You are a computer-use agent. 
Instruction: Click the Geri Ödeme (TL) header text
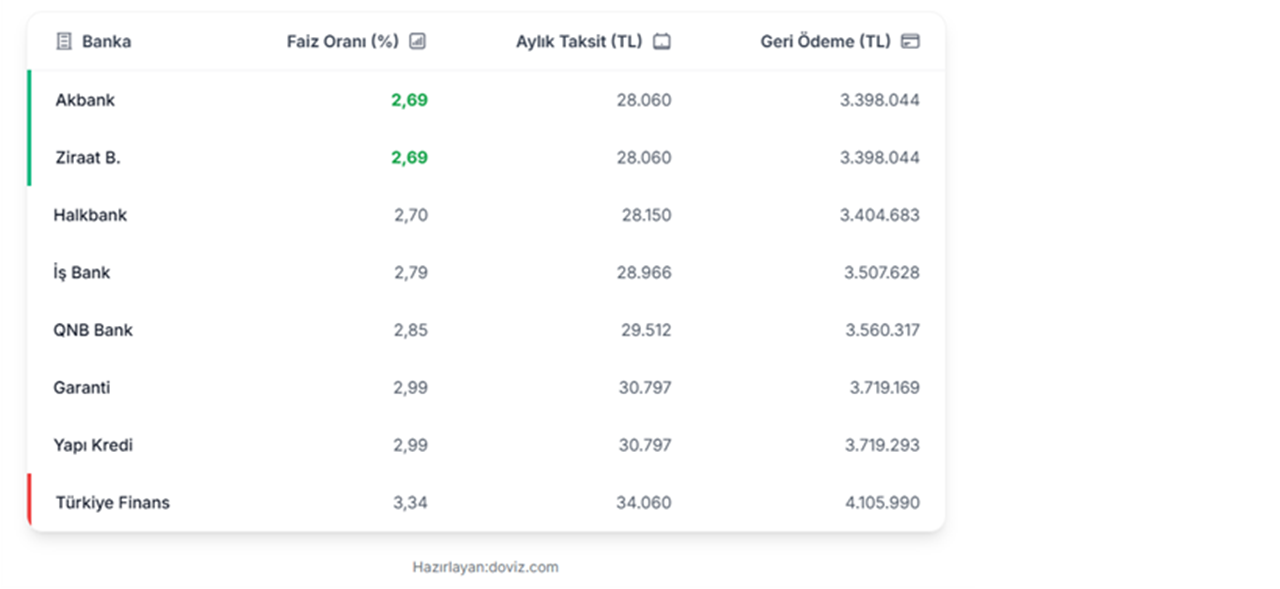click(825, 42)
